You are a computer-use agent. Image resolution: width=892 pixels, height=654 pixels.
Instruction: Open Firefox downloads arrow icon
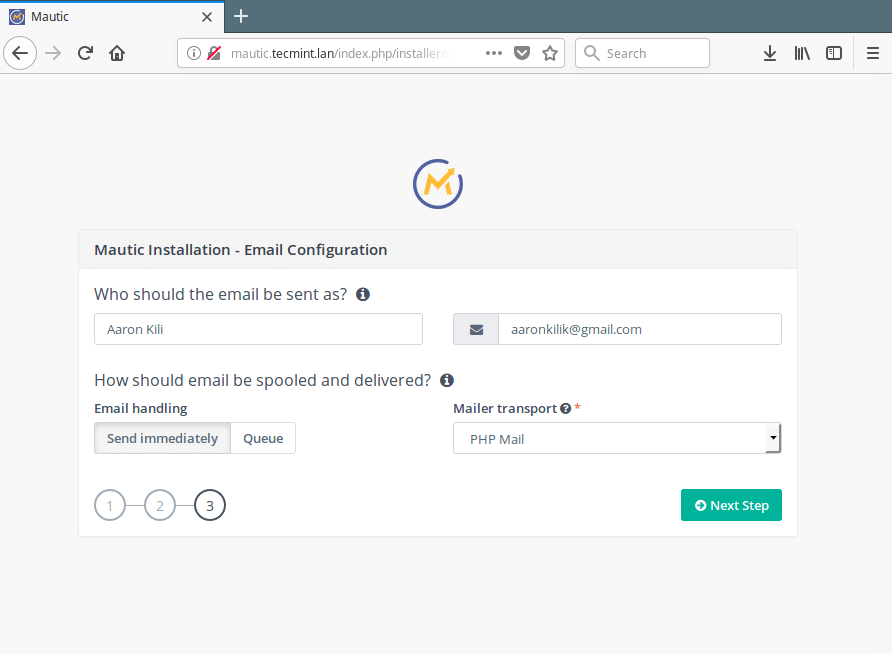click(770, 53)
